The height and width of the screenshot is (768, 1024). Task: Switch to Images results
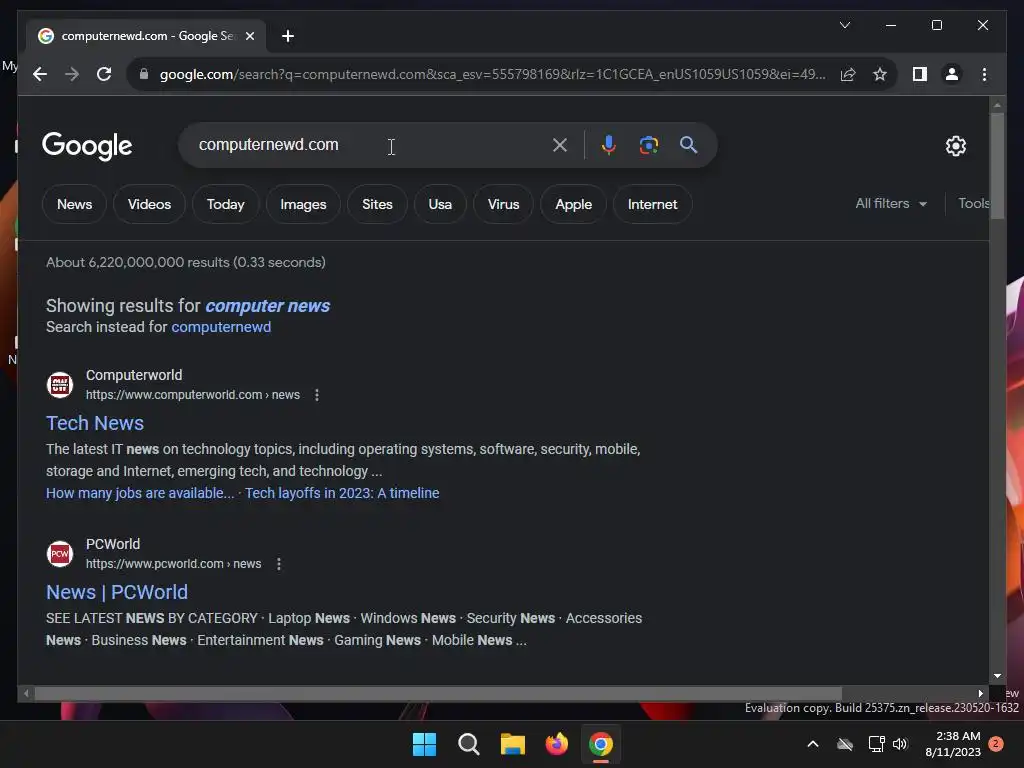click(x=303, y=204)
